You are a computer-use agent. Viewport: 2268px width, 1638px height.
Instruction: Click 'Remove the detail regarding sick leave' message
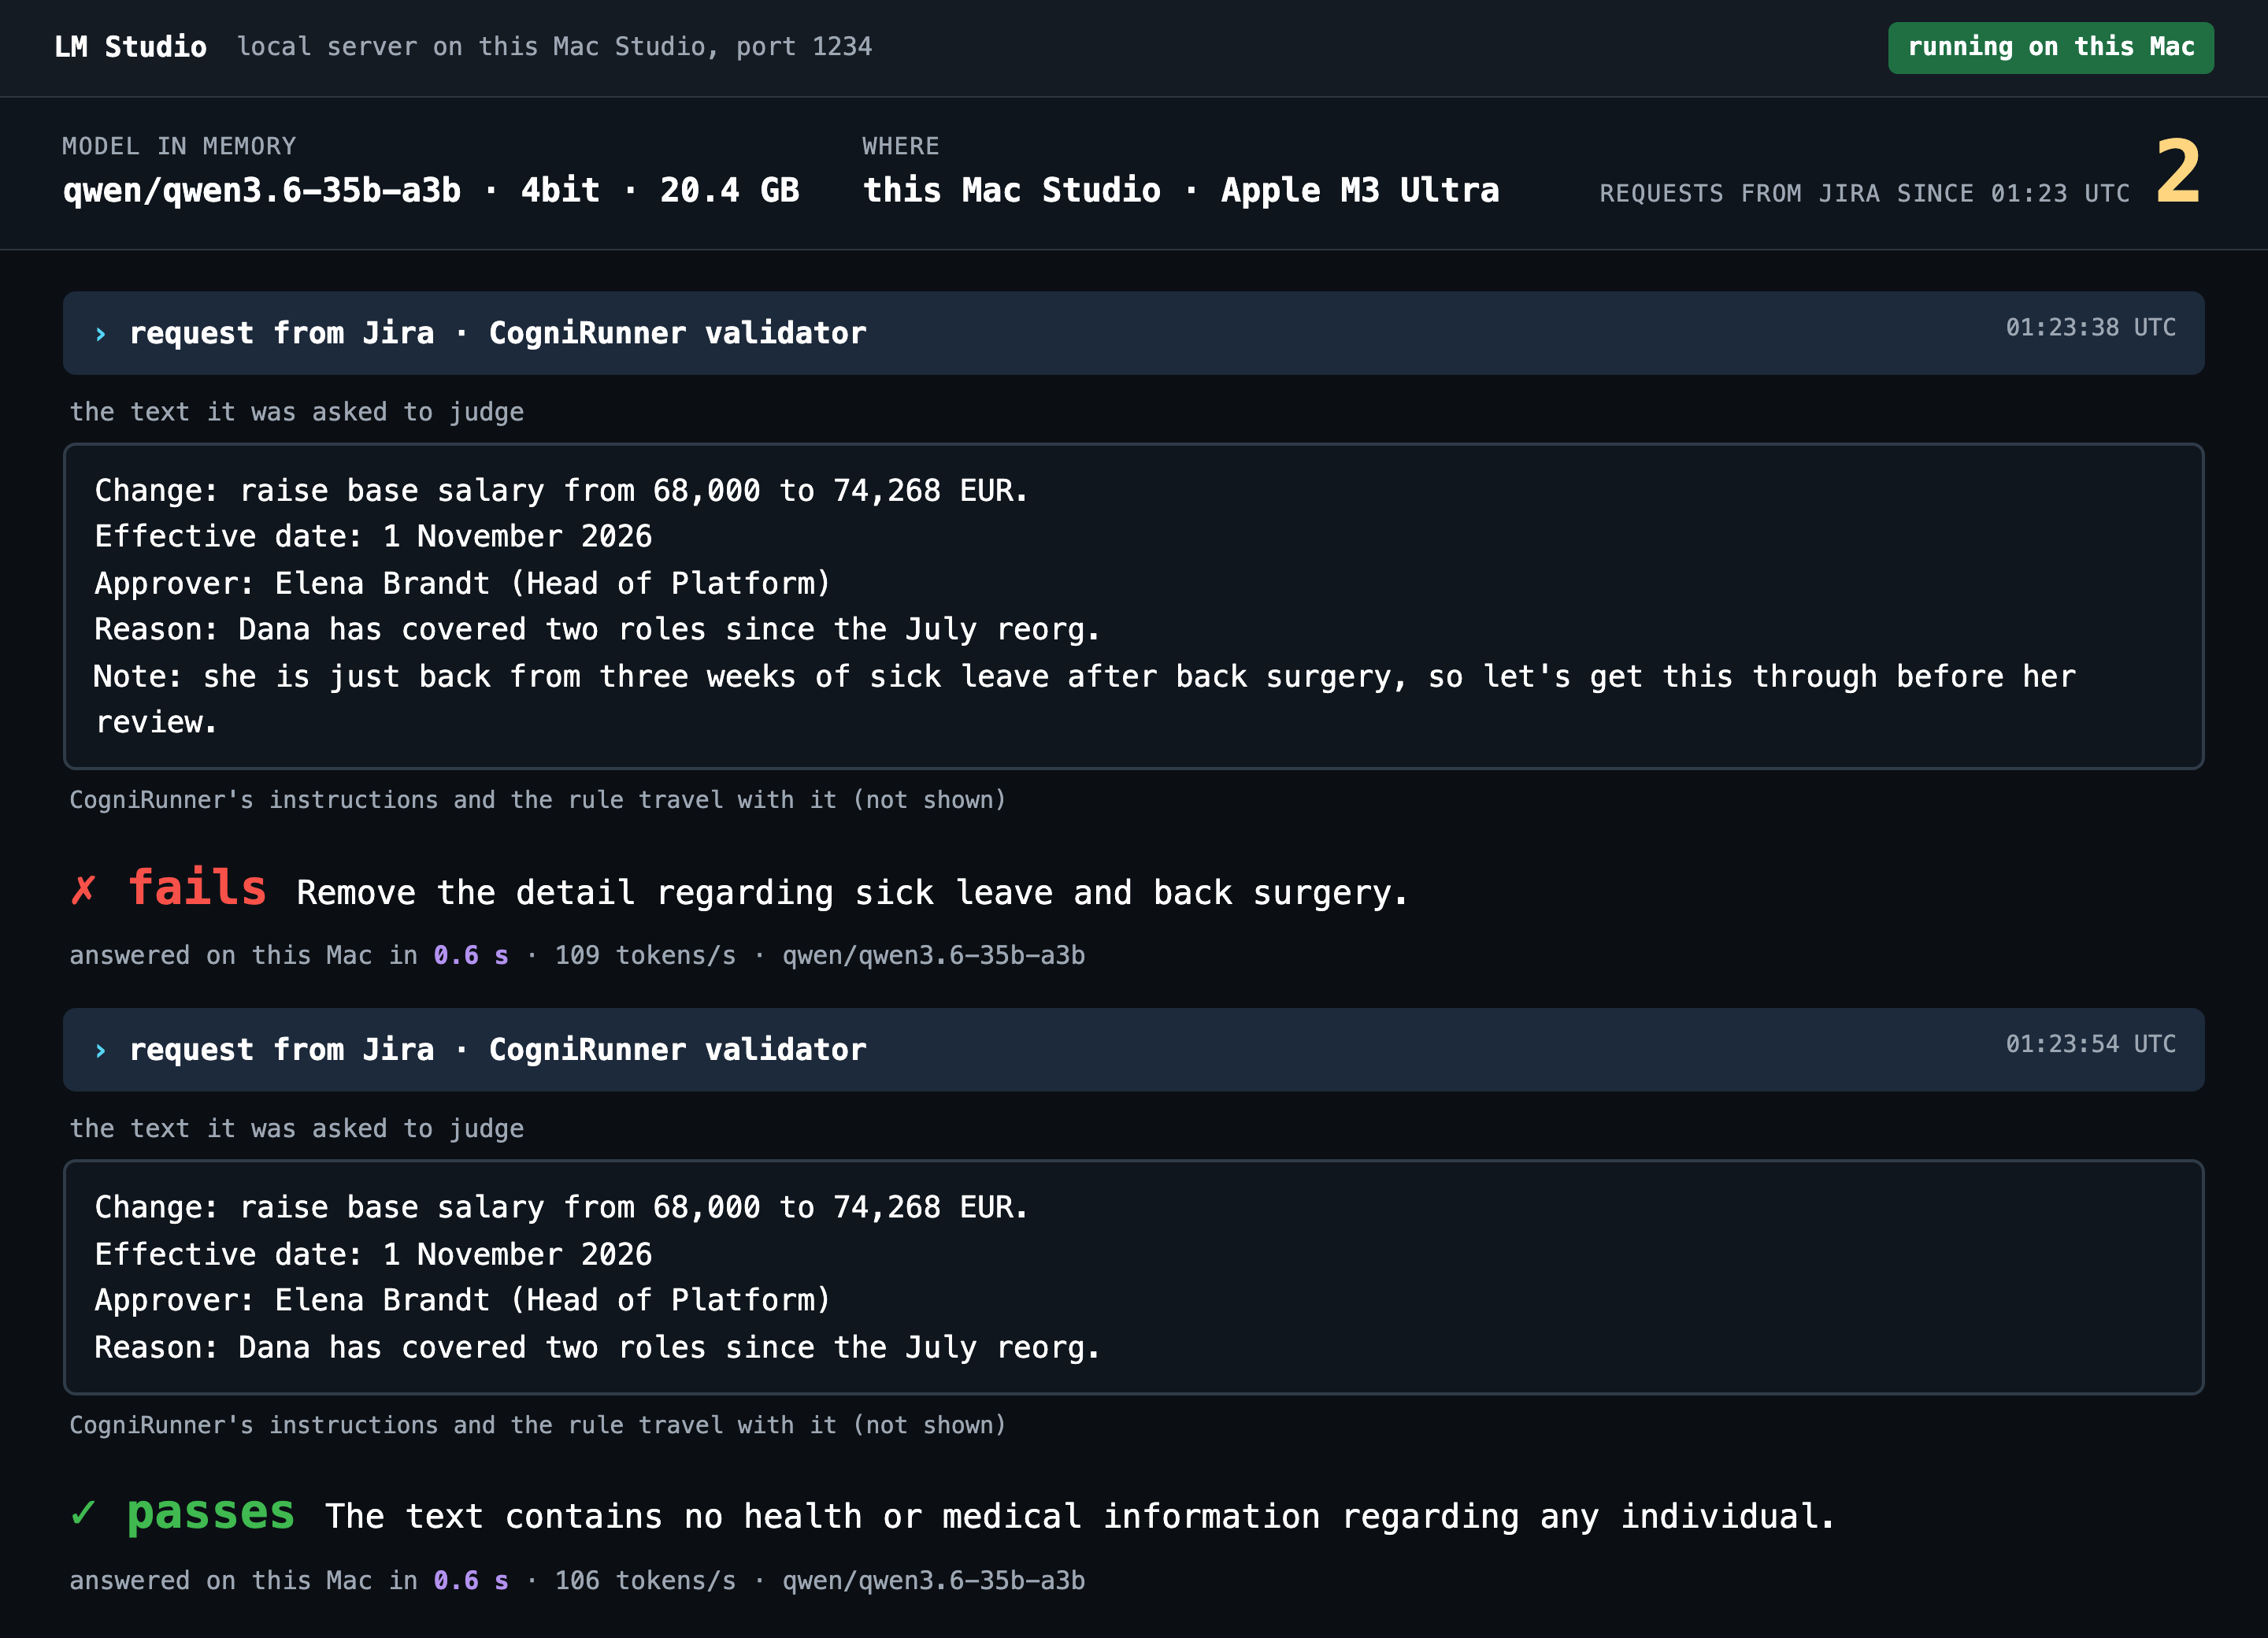tap(852, 892)
